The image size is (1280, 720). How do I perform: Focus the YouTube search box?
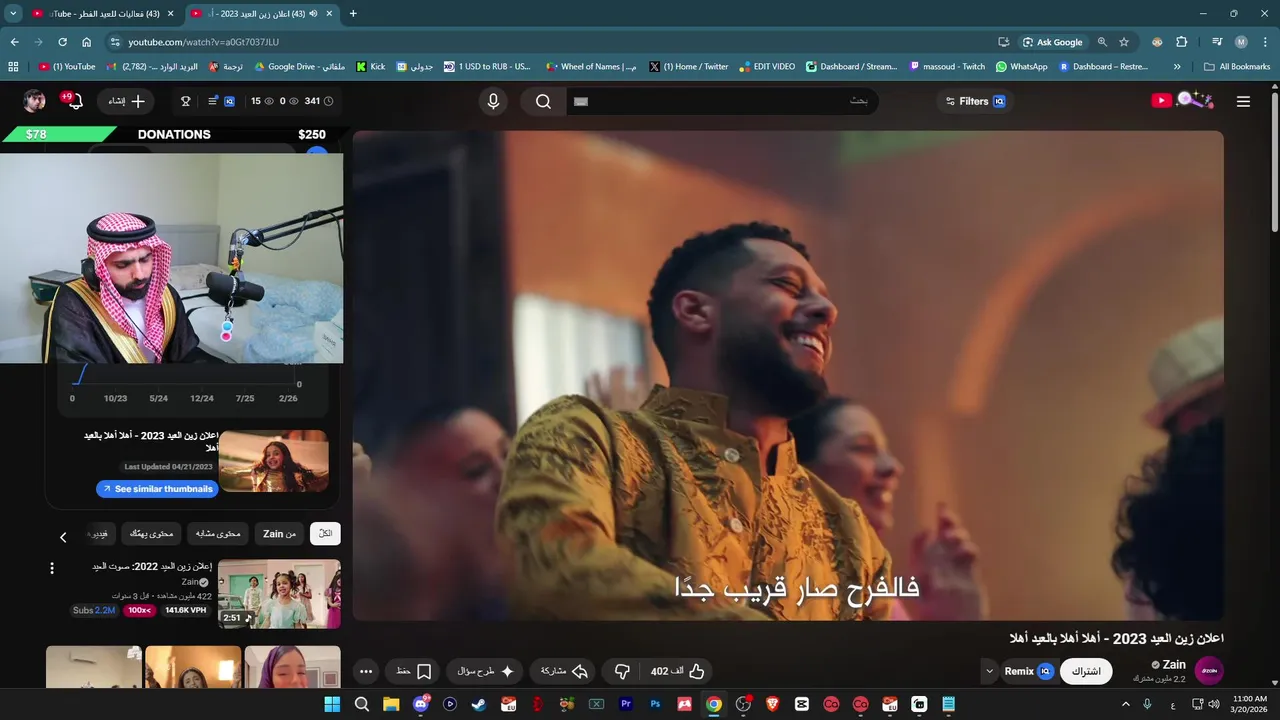(721, 101)
